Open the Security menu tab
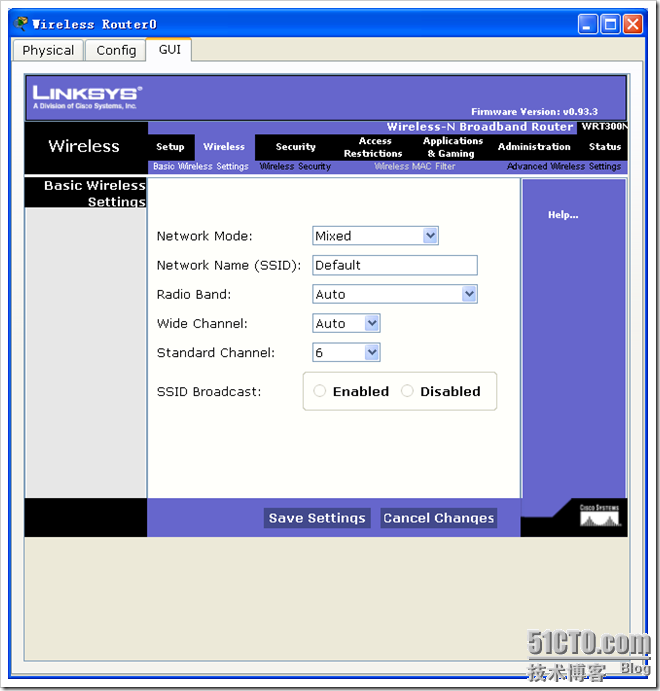The image size is (660, 691). coord(296,147)
